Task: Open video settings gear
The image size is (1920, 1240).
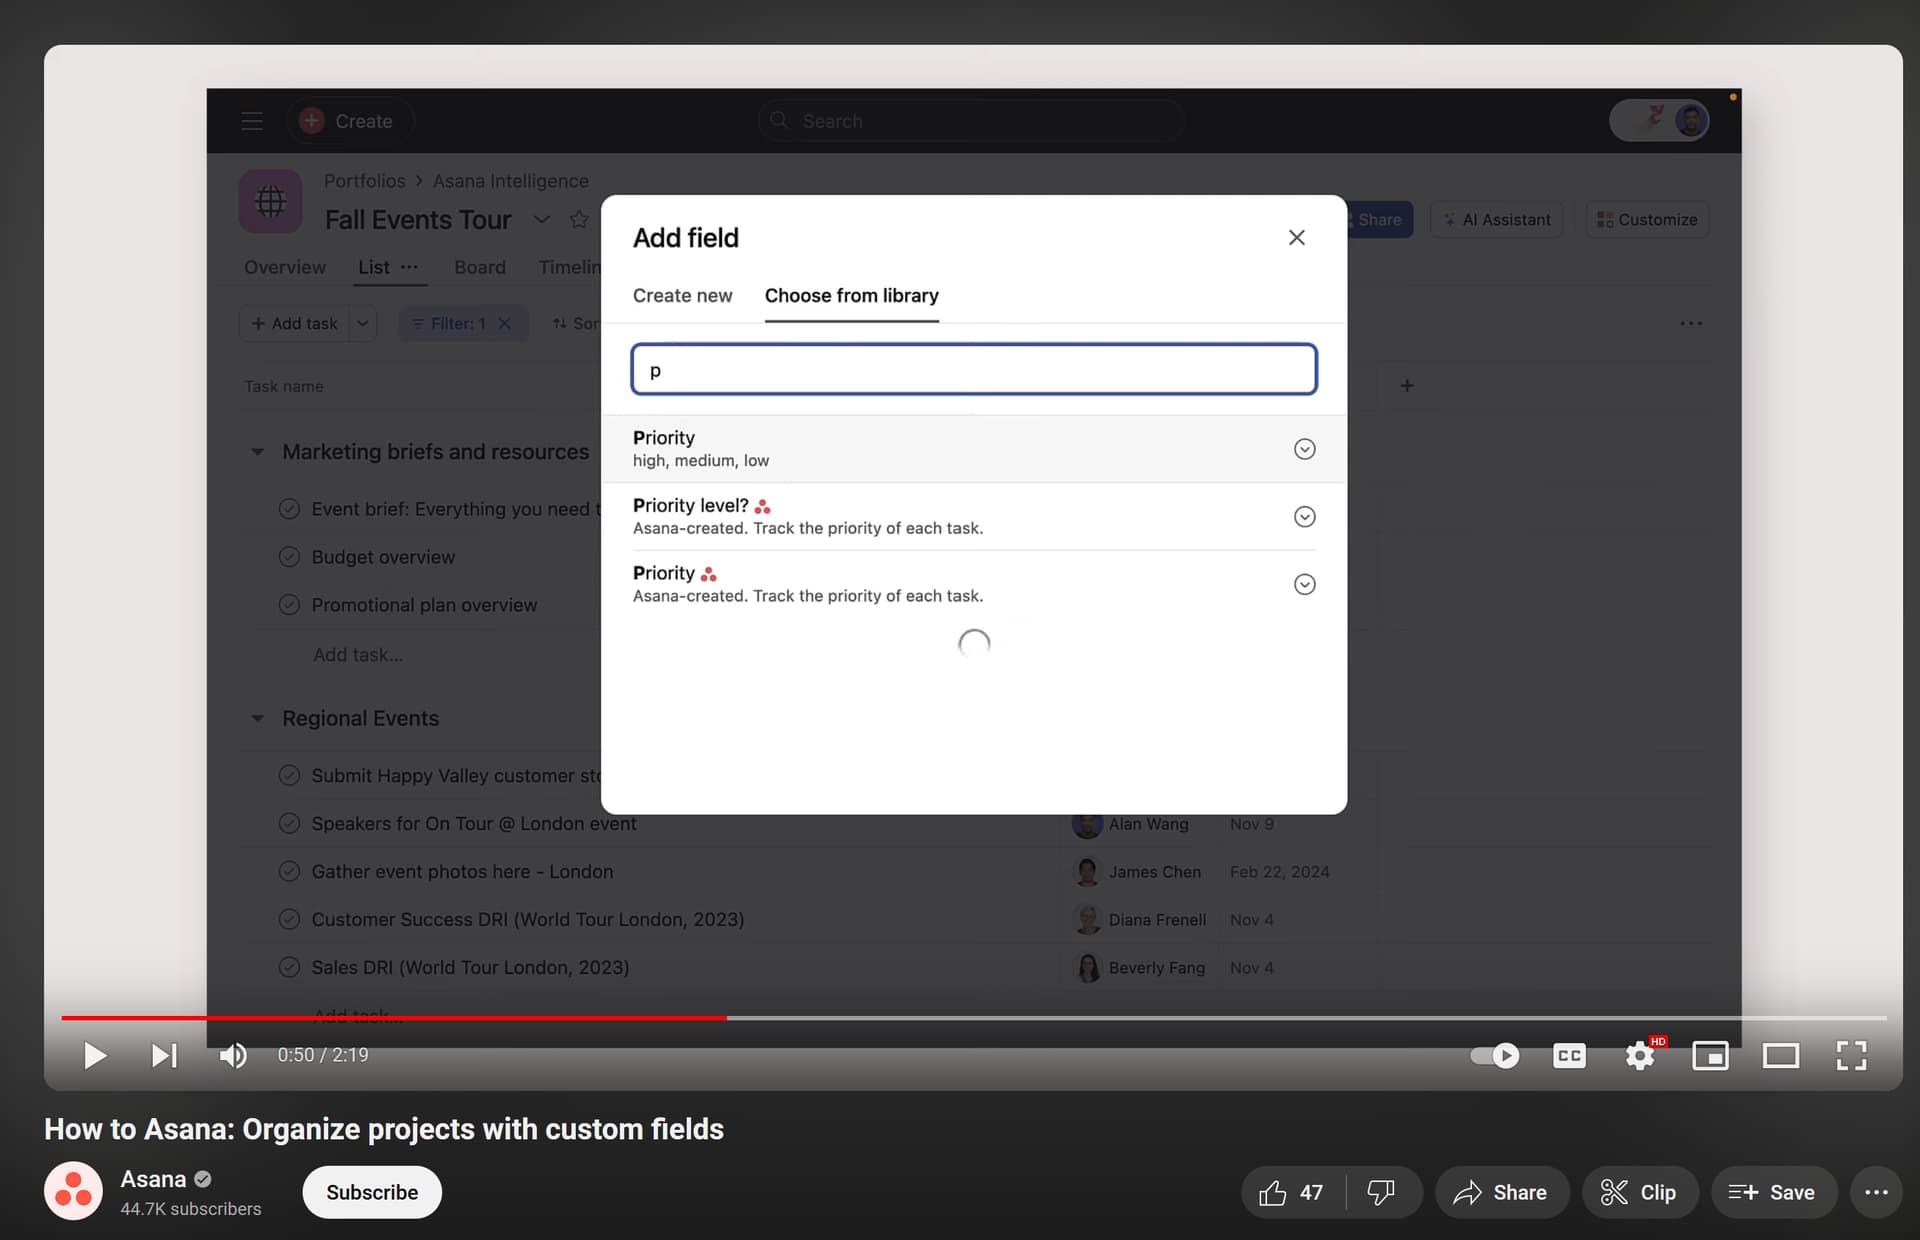Action: coord(1639,1055)
